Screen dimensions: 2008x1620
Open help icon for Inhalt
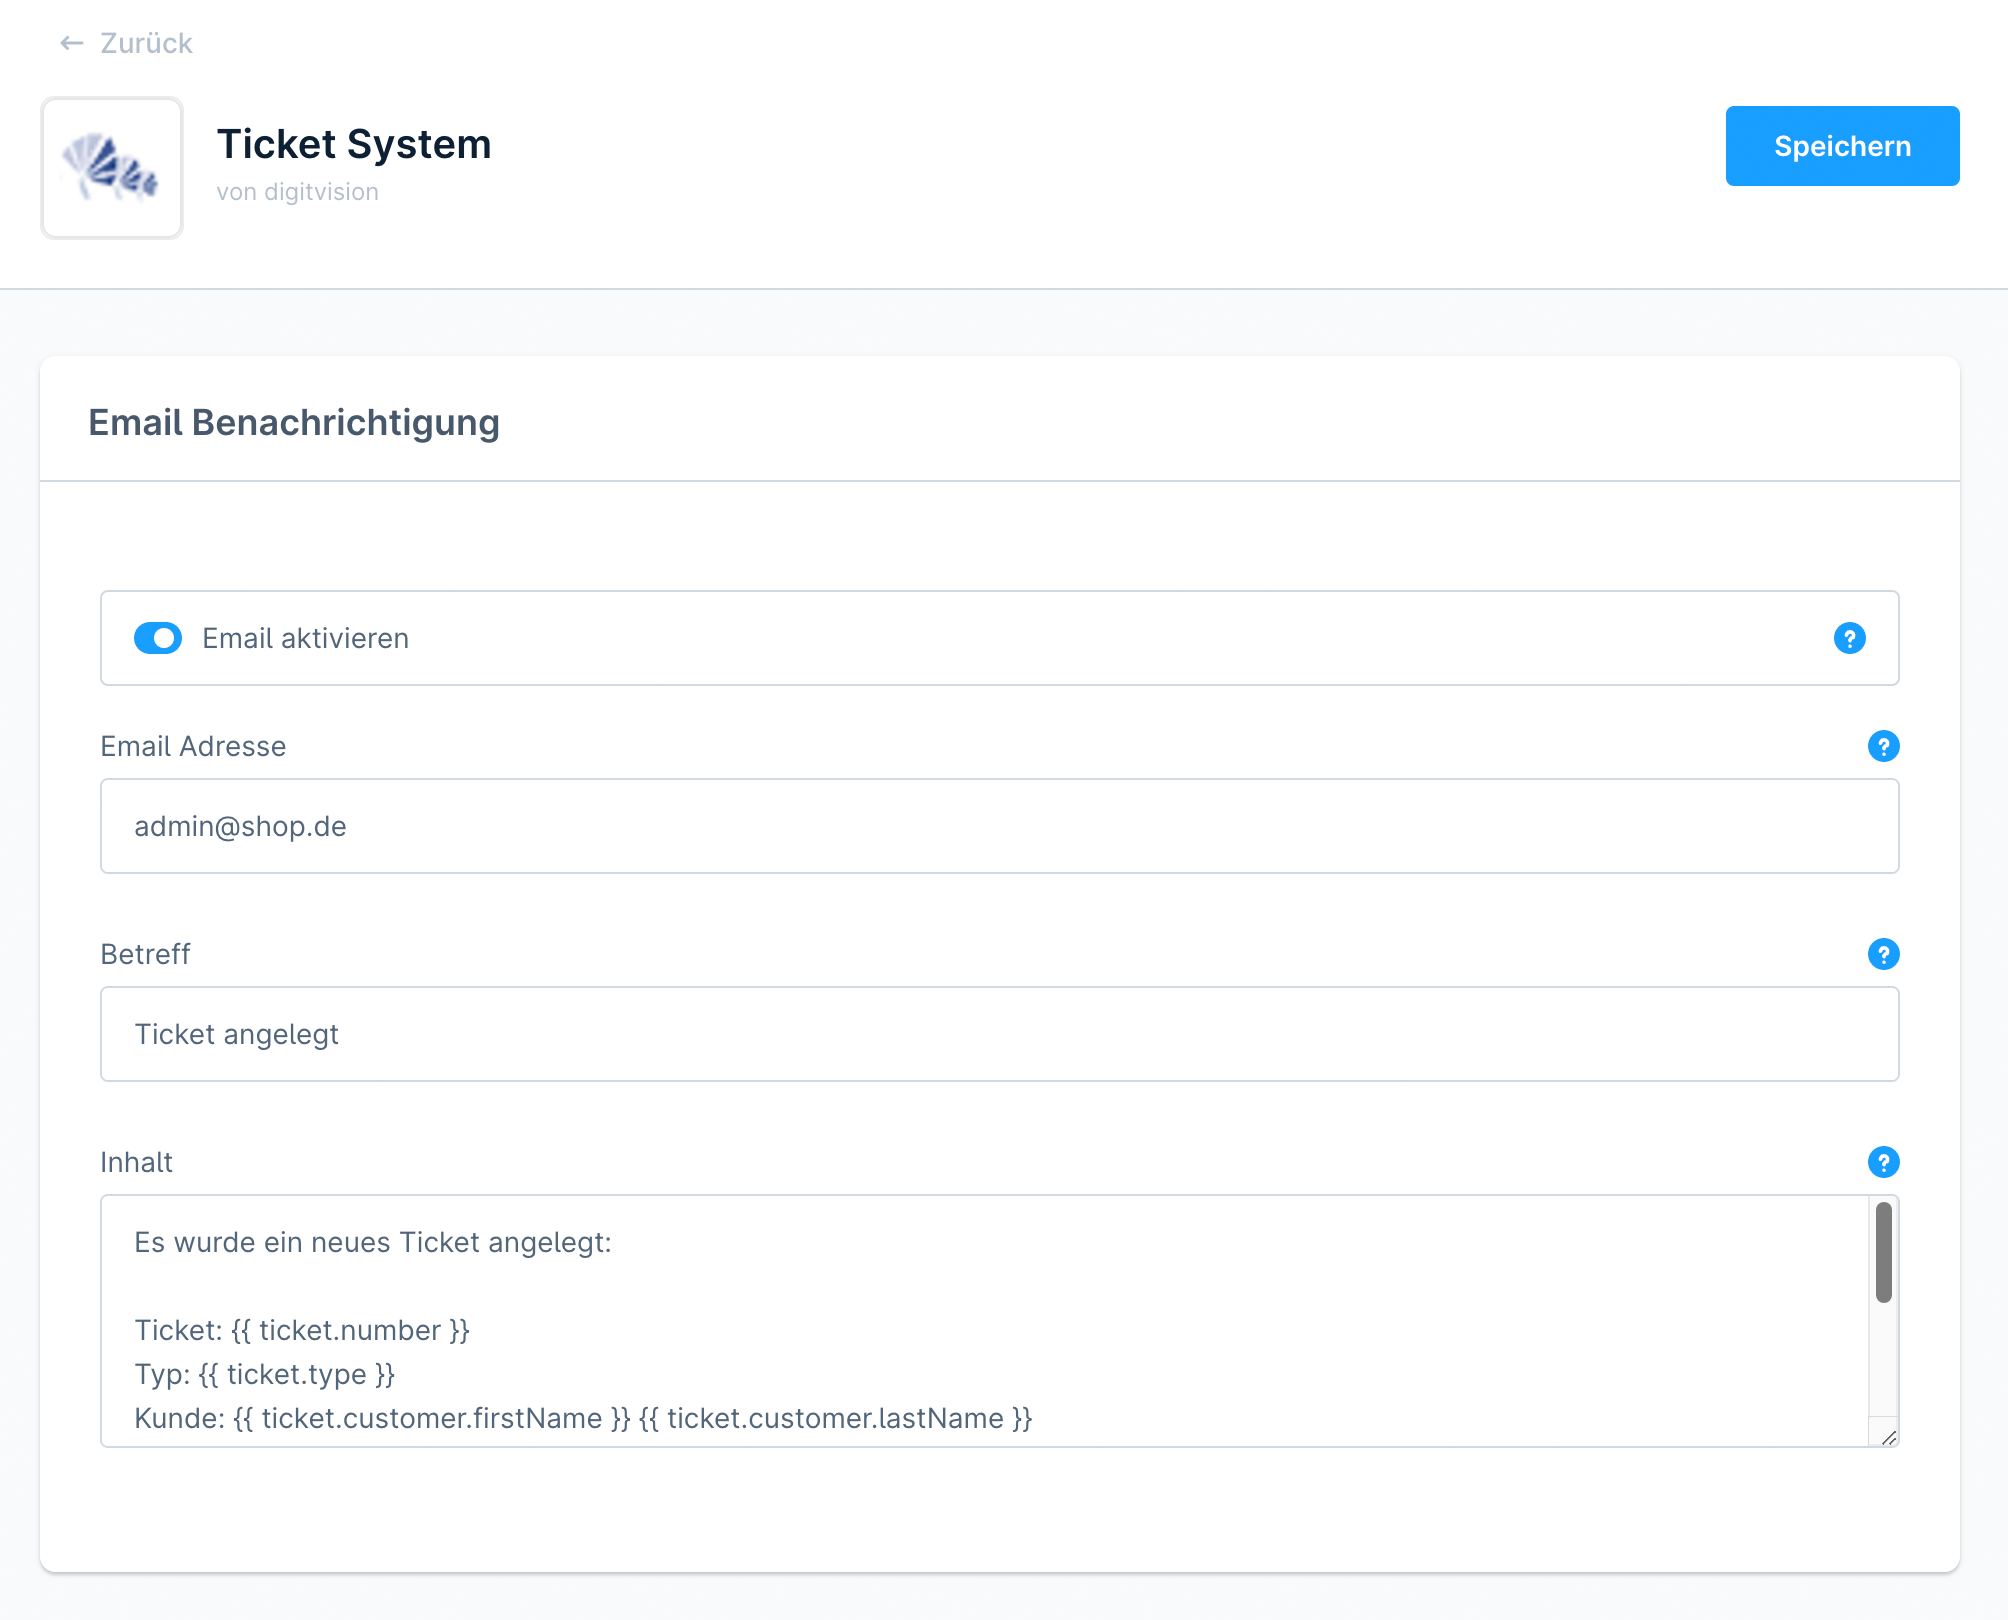click(x=1884, y=1162)
